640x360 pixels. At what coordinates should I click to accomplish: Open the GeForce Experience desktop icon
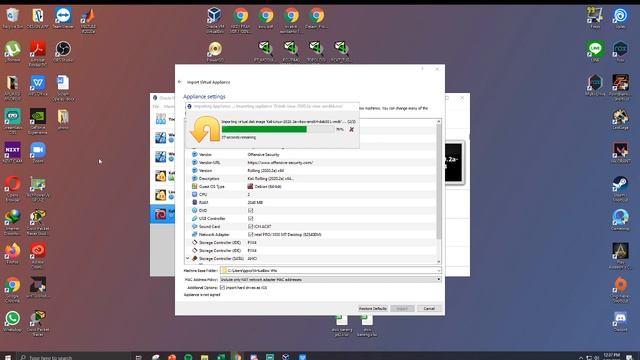click(x=38, y=121)
